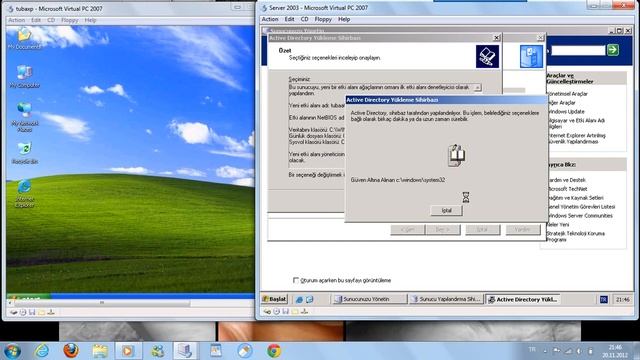Open Bilgisayar ve Etki Alanı Adı link
640x360 pixels.
click(576, 123)
